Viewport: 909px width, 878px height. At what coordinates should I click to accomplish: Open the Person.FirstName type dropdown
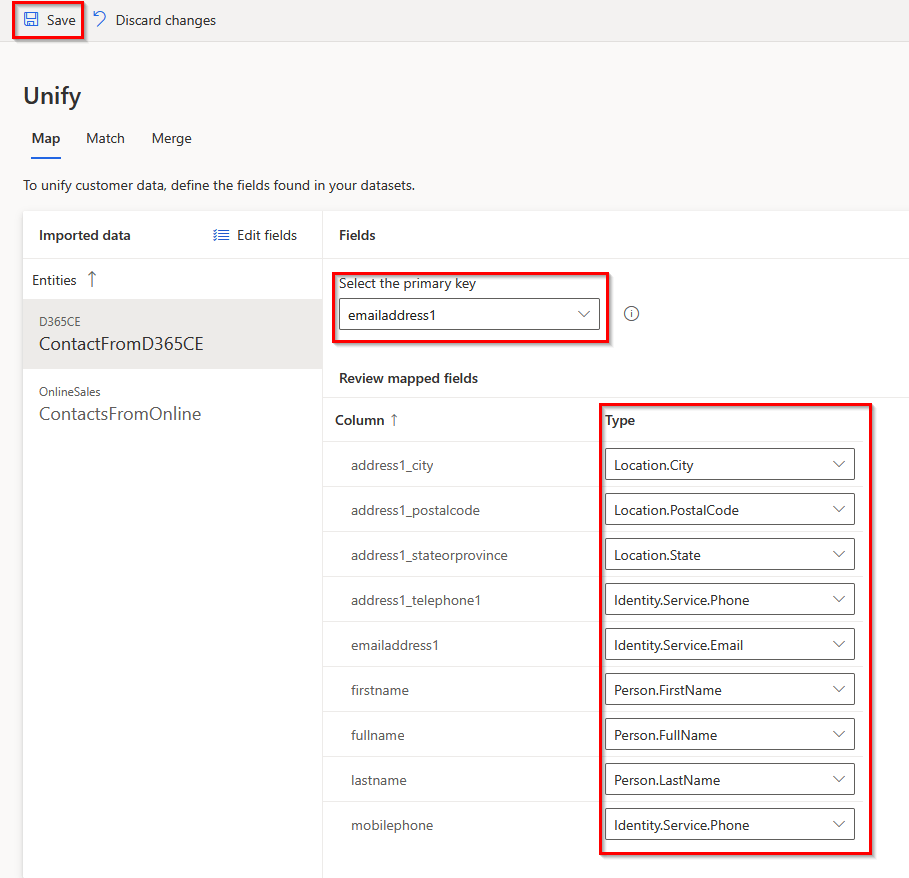click(729, 690)
